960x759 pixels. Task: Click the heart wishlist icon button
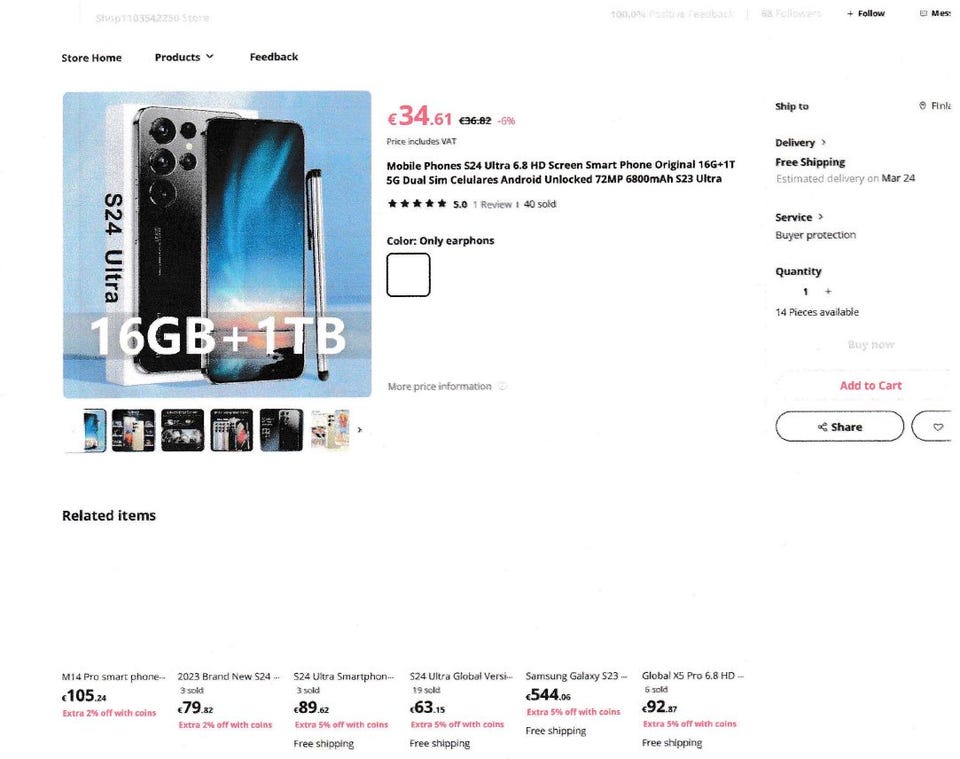tap(937, 427)
